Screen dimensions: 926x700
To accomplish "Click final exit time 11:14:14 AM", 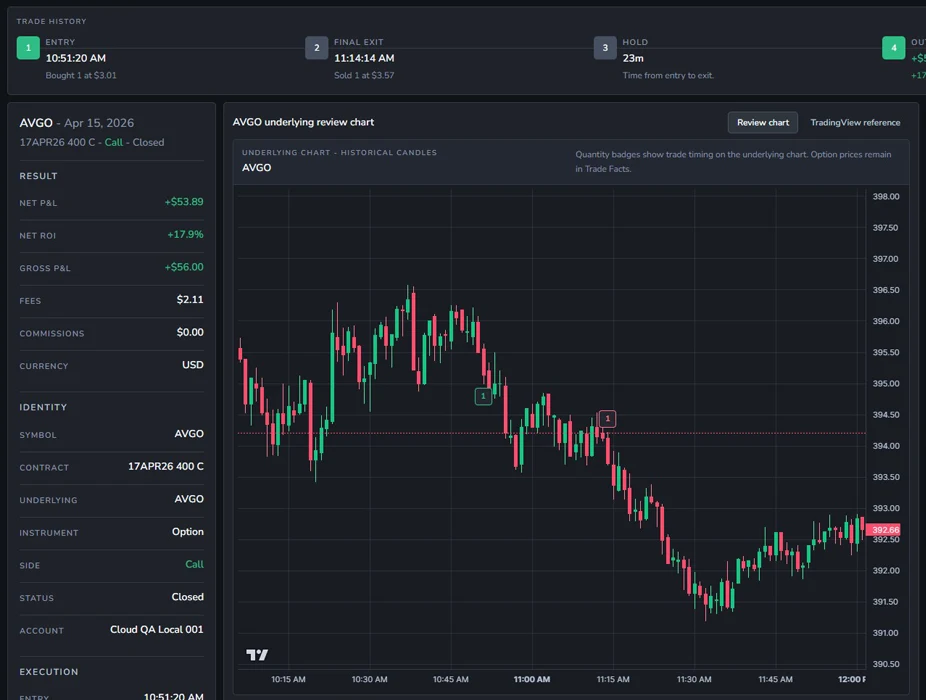I will [x=364, y=58].
